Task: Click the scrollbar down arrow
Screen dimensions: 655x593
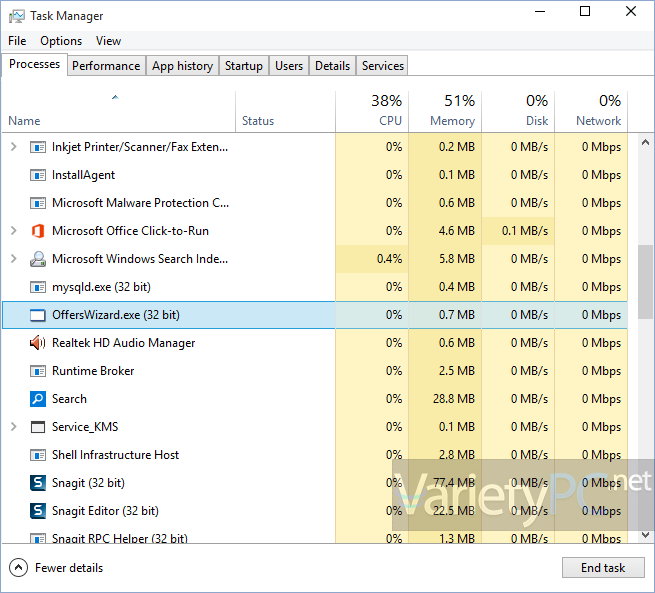Action: (x=645, y=535)
